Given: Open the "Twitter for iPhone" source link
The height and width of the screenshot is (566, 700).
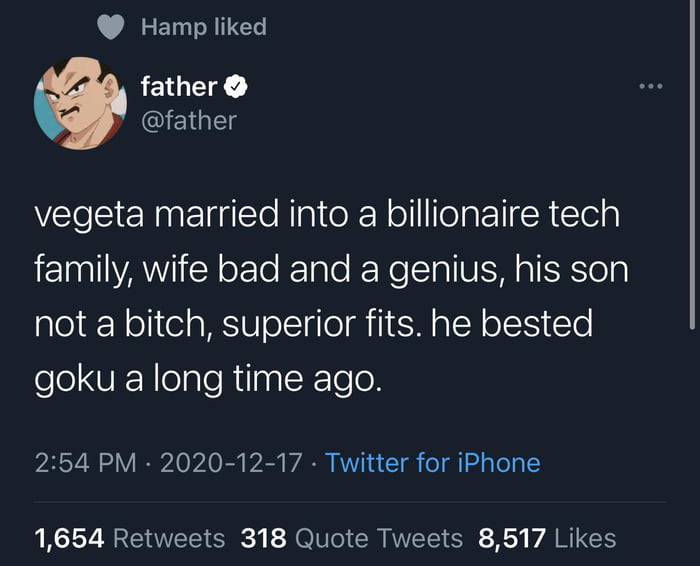Looking at the screenshot, I should point(432,463).
